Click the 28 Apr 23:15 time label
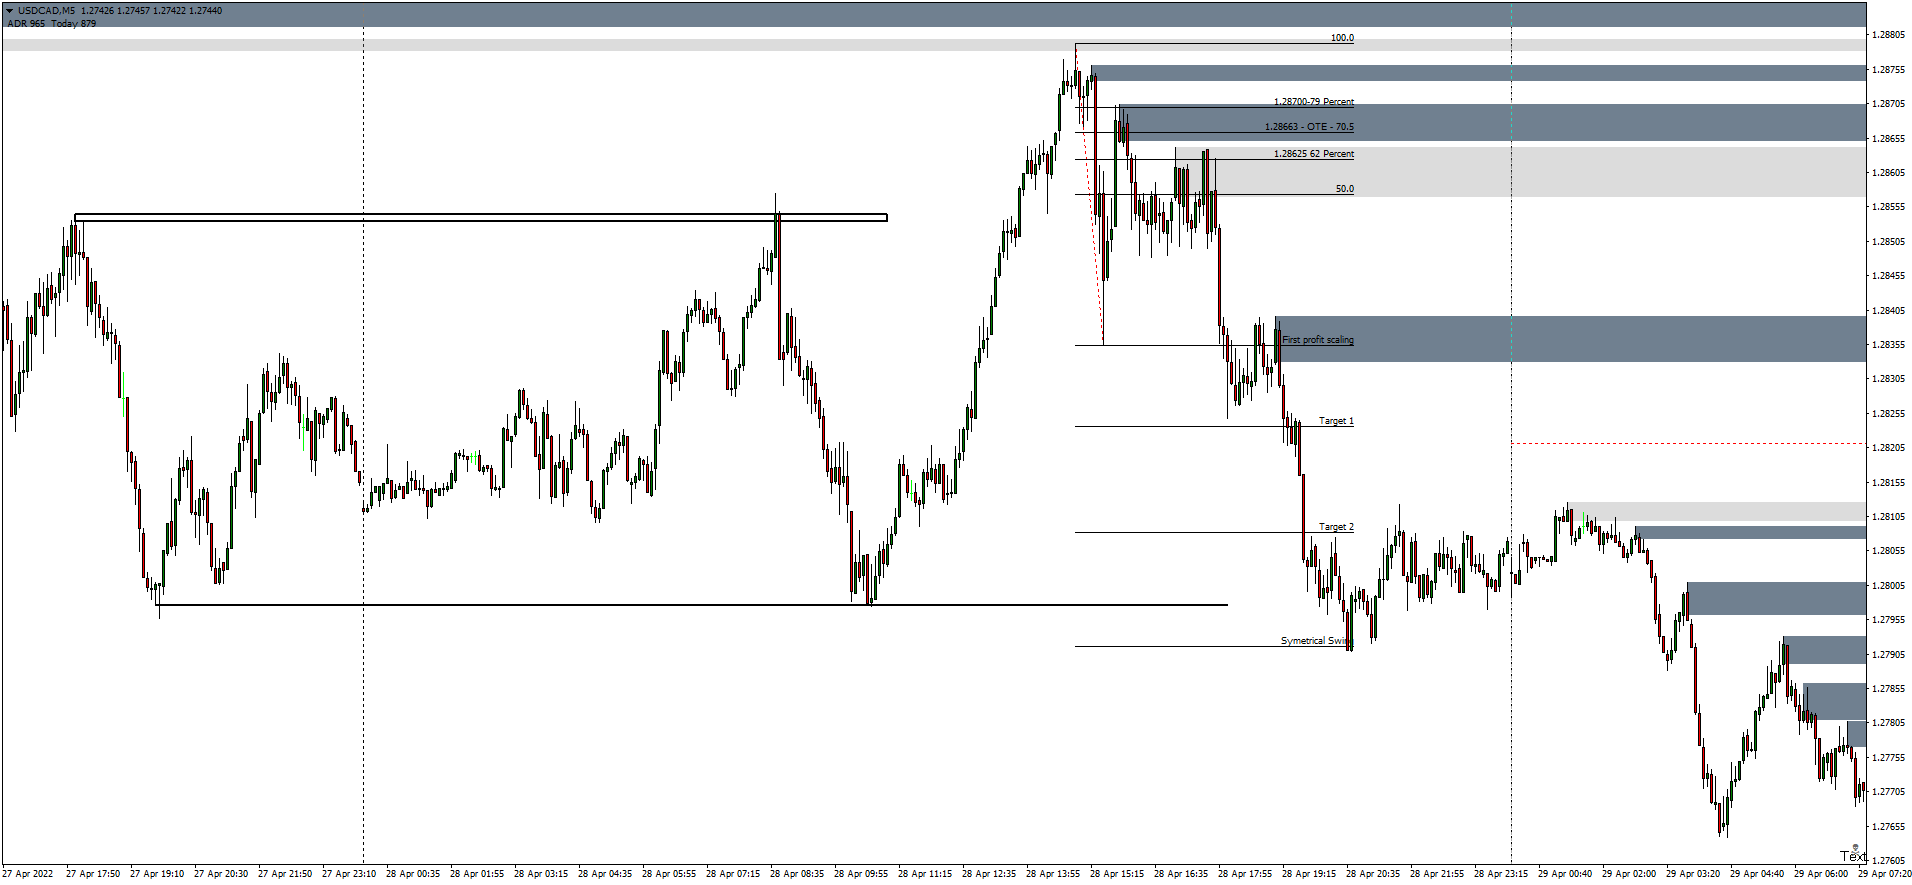Viewport: 1912px width, 885px height. pos(1501,874)
